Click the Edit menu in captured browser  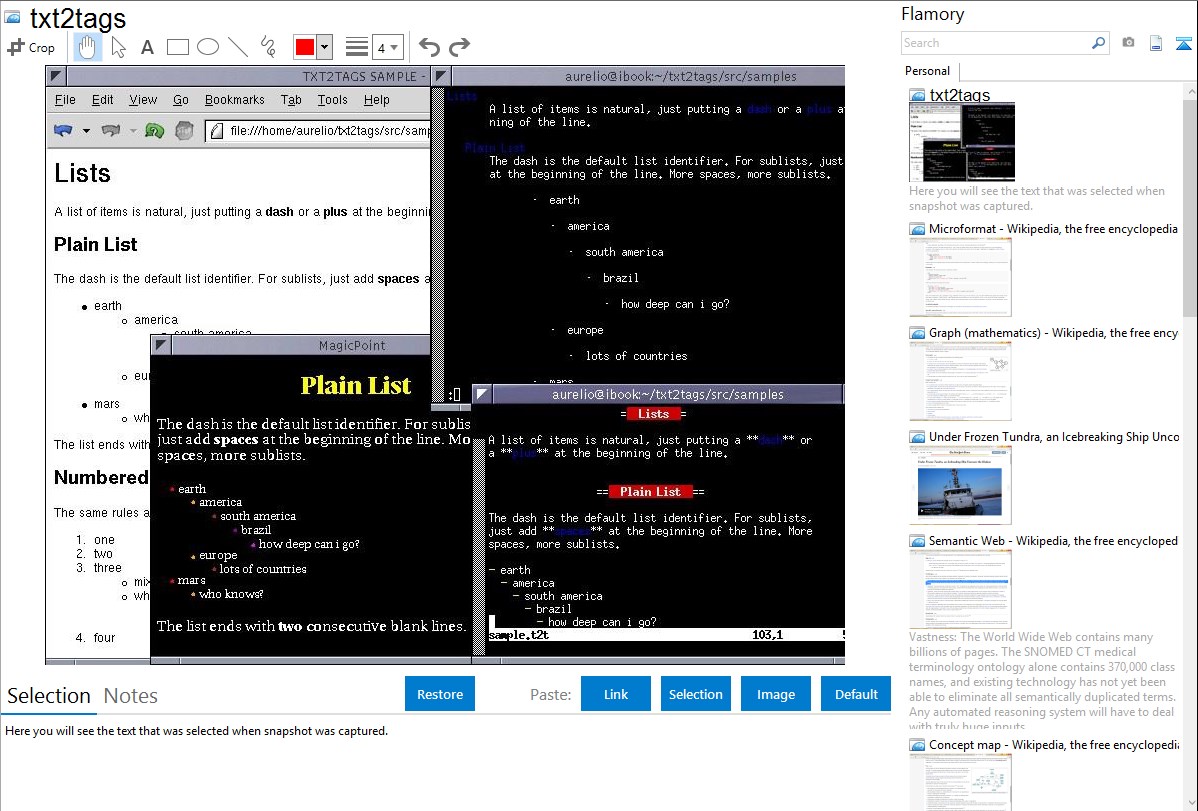point(102,99)
